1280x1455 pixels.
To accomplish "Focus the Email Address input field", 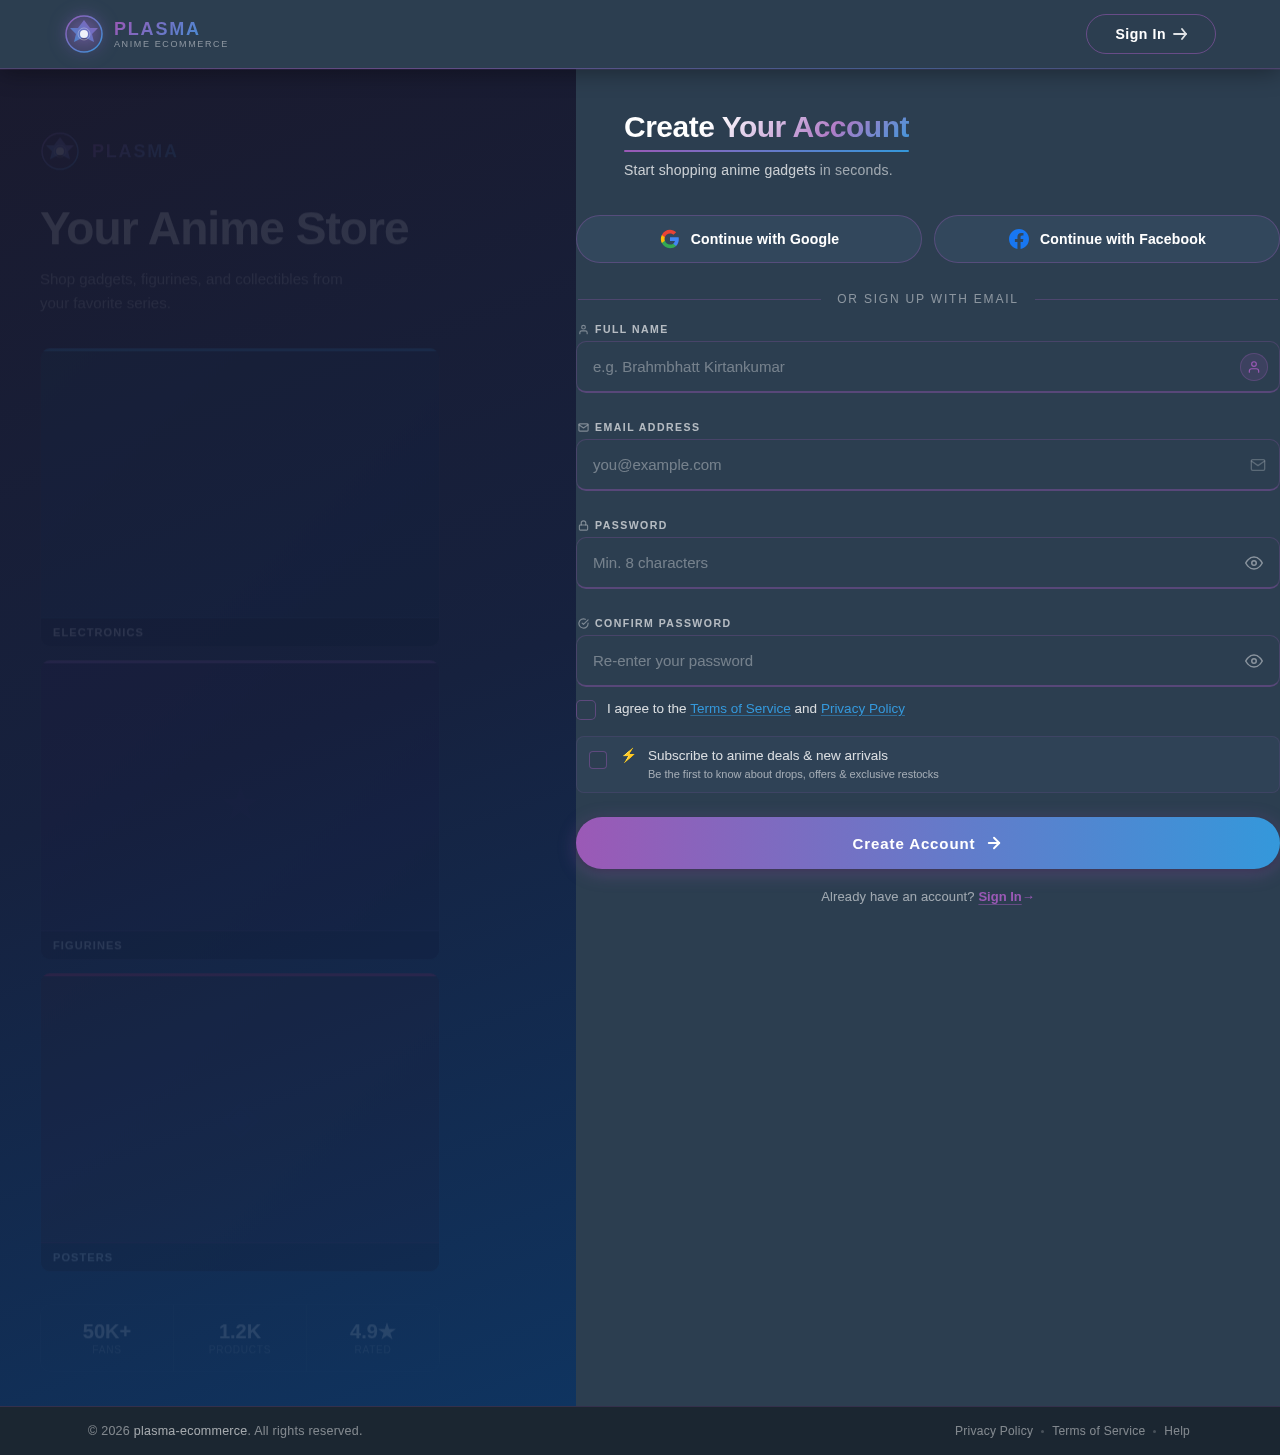I will [928, 465].
